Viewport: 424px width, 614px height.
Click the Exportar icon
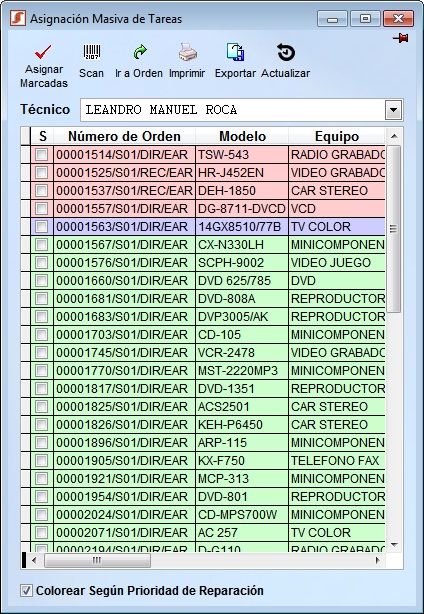coord(236,52)
